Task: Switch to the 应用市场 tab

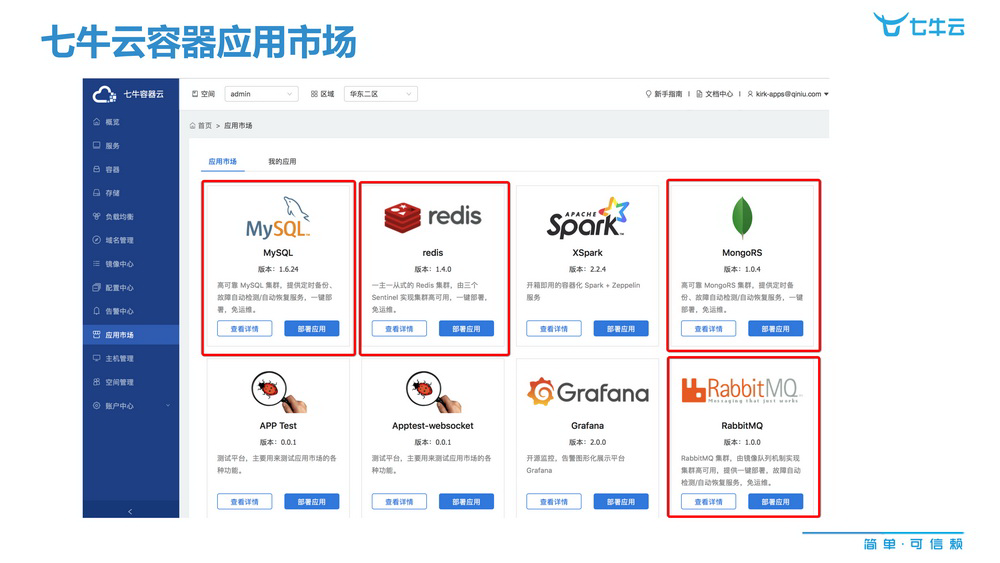Action: [223, 161]
